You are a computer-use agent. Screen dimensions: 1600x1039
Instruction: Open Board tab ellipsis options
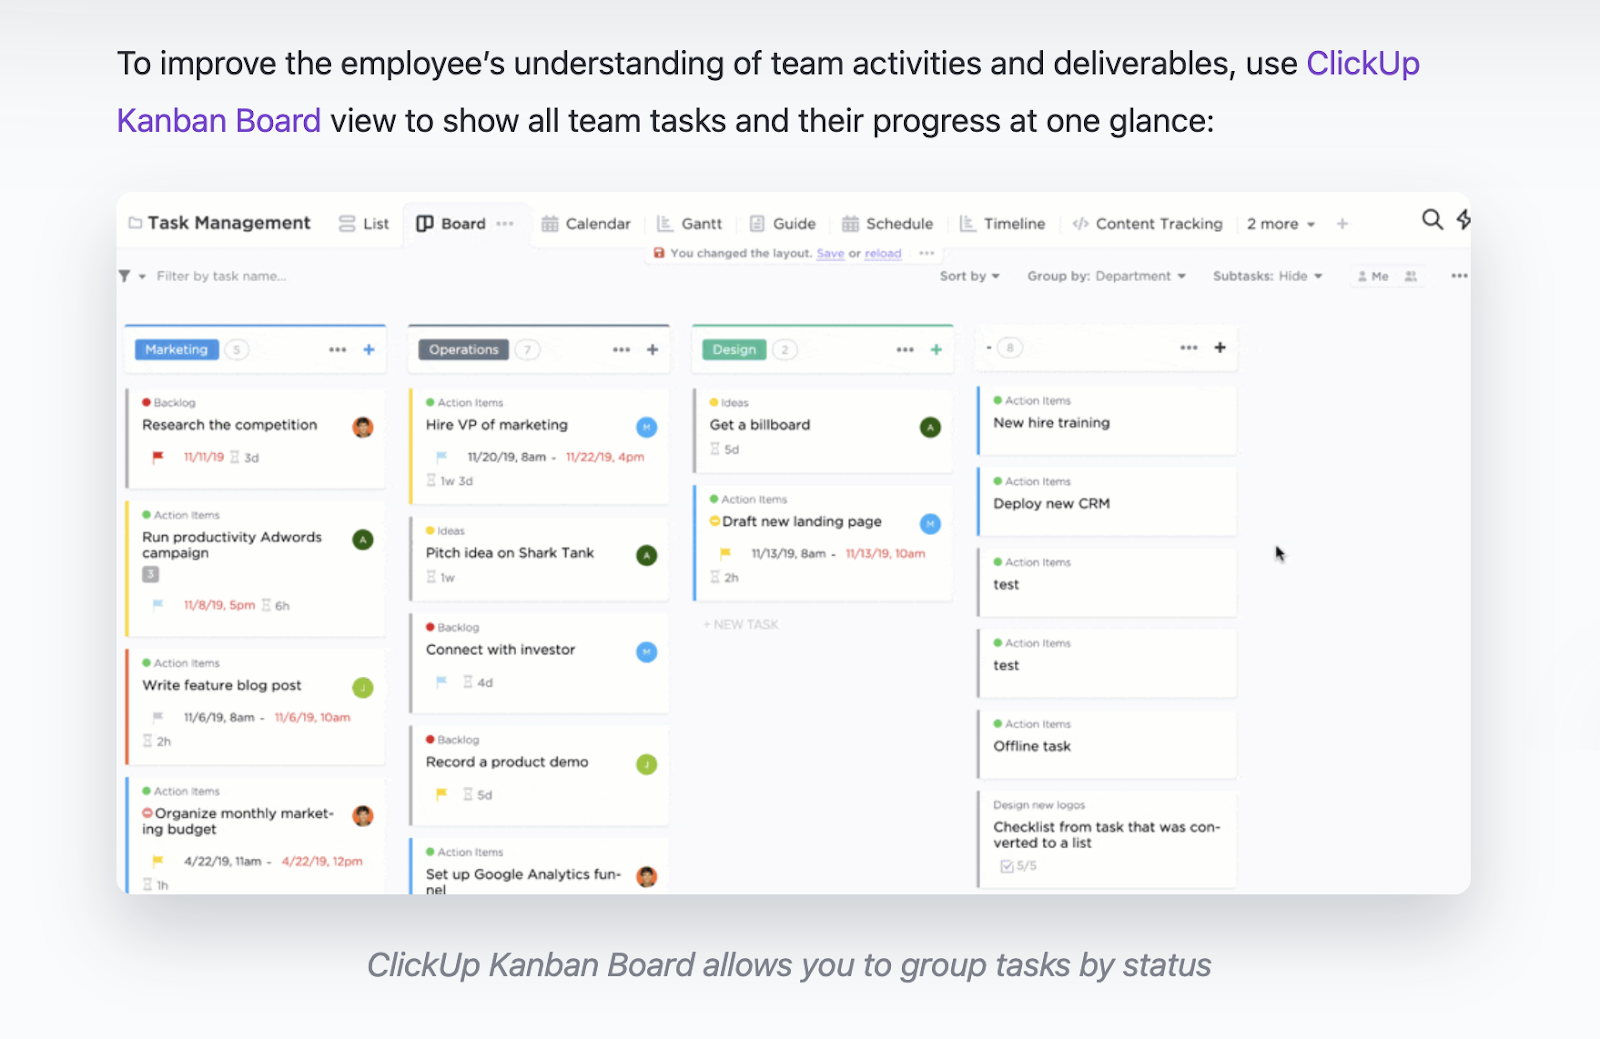point(505,224)
